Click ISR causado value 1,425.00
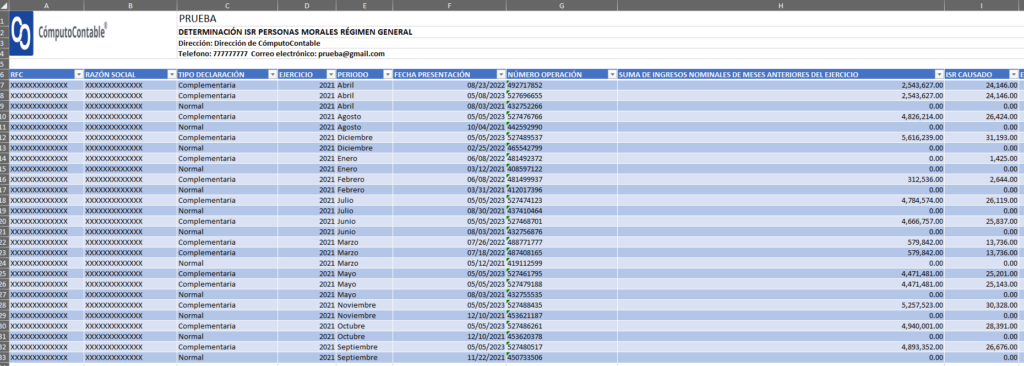The height and width of the screenshot is (366, 1024). (1003, 158)
